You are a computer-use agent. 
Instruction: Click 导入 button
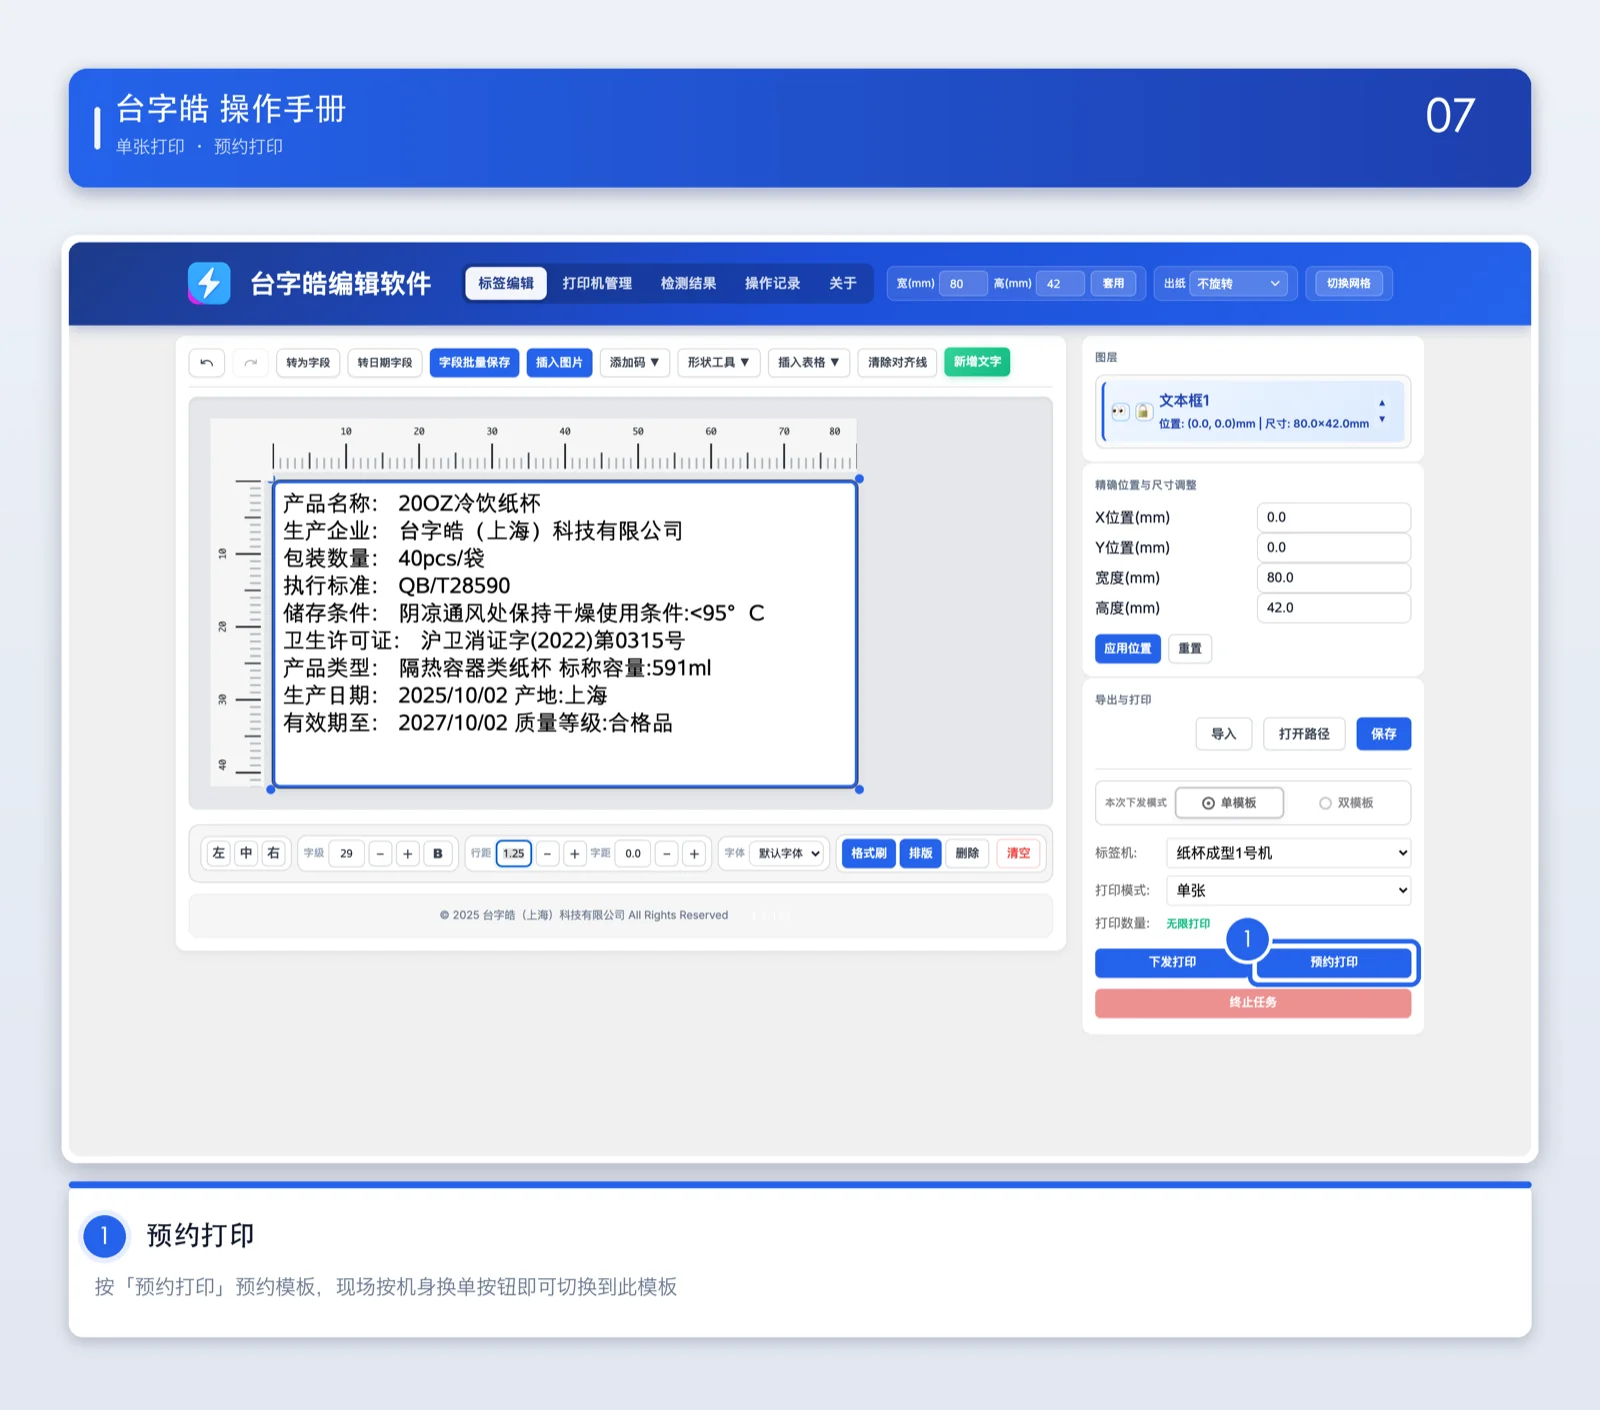(x=1224, y=734)
